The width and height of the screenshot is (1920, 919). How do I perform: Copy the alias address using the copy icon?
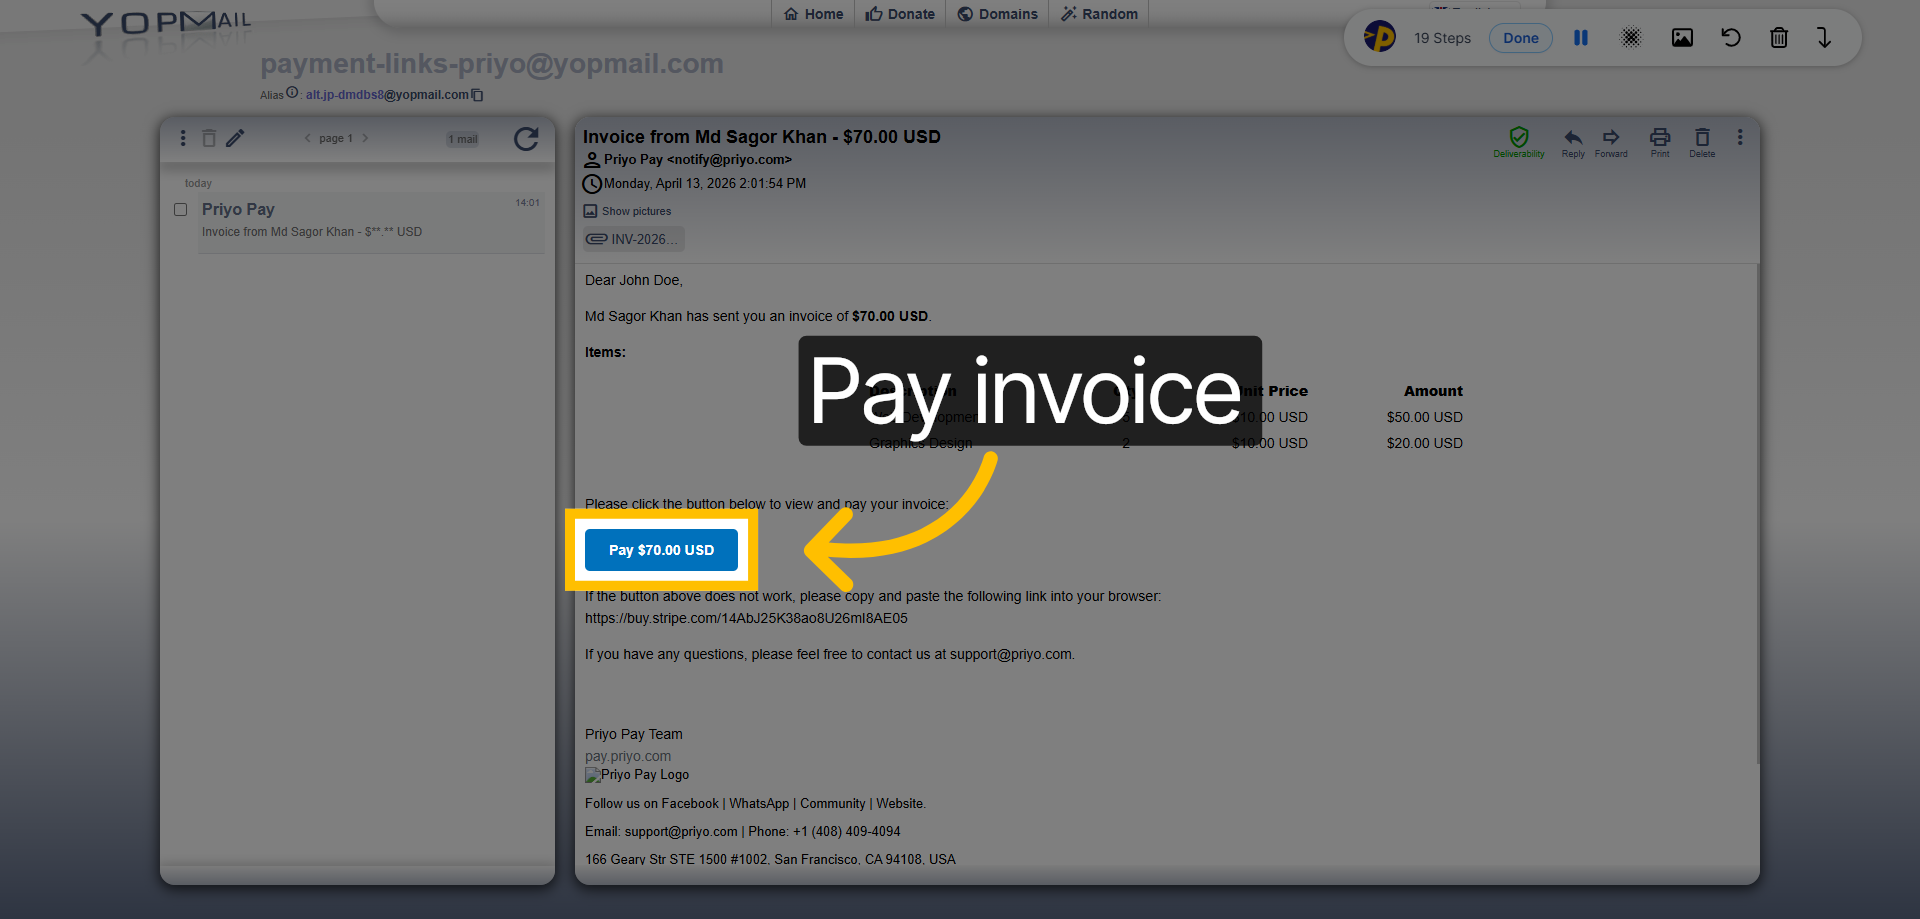(x=478, y=94)
